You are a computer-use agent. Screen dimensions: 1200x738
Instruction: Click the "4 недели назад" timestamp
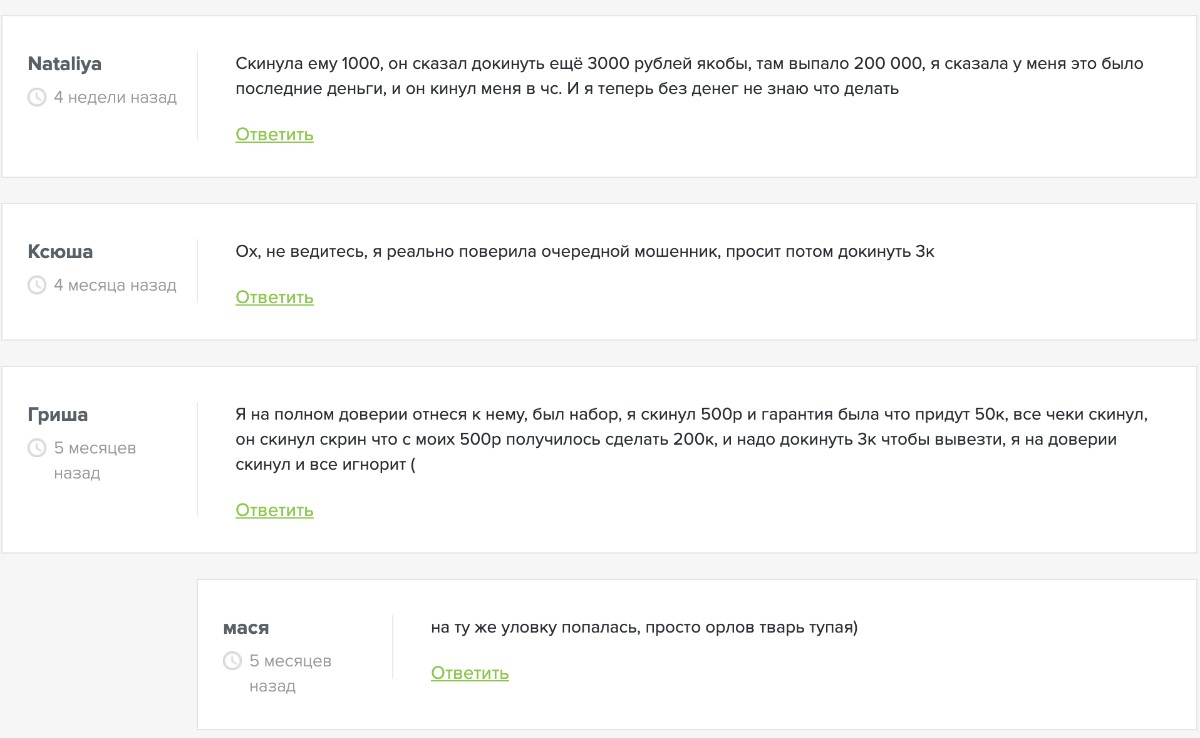(115, 98)
